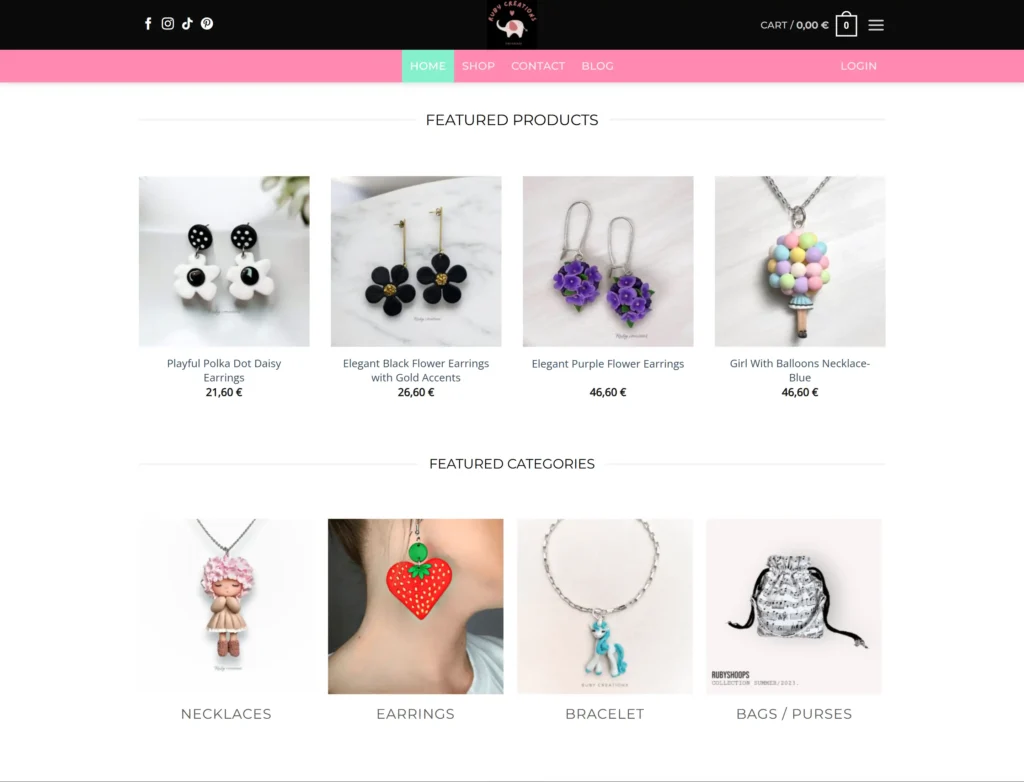Open the SHOP menu item
Screen dimensions: 1024x782
pyautogui.click(x=478, y=66)
